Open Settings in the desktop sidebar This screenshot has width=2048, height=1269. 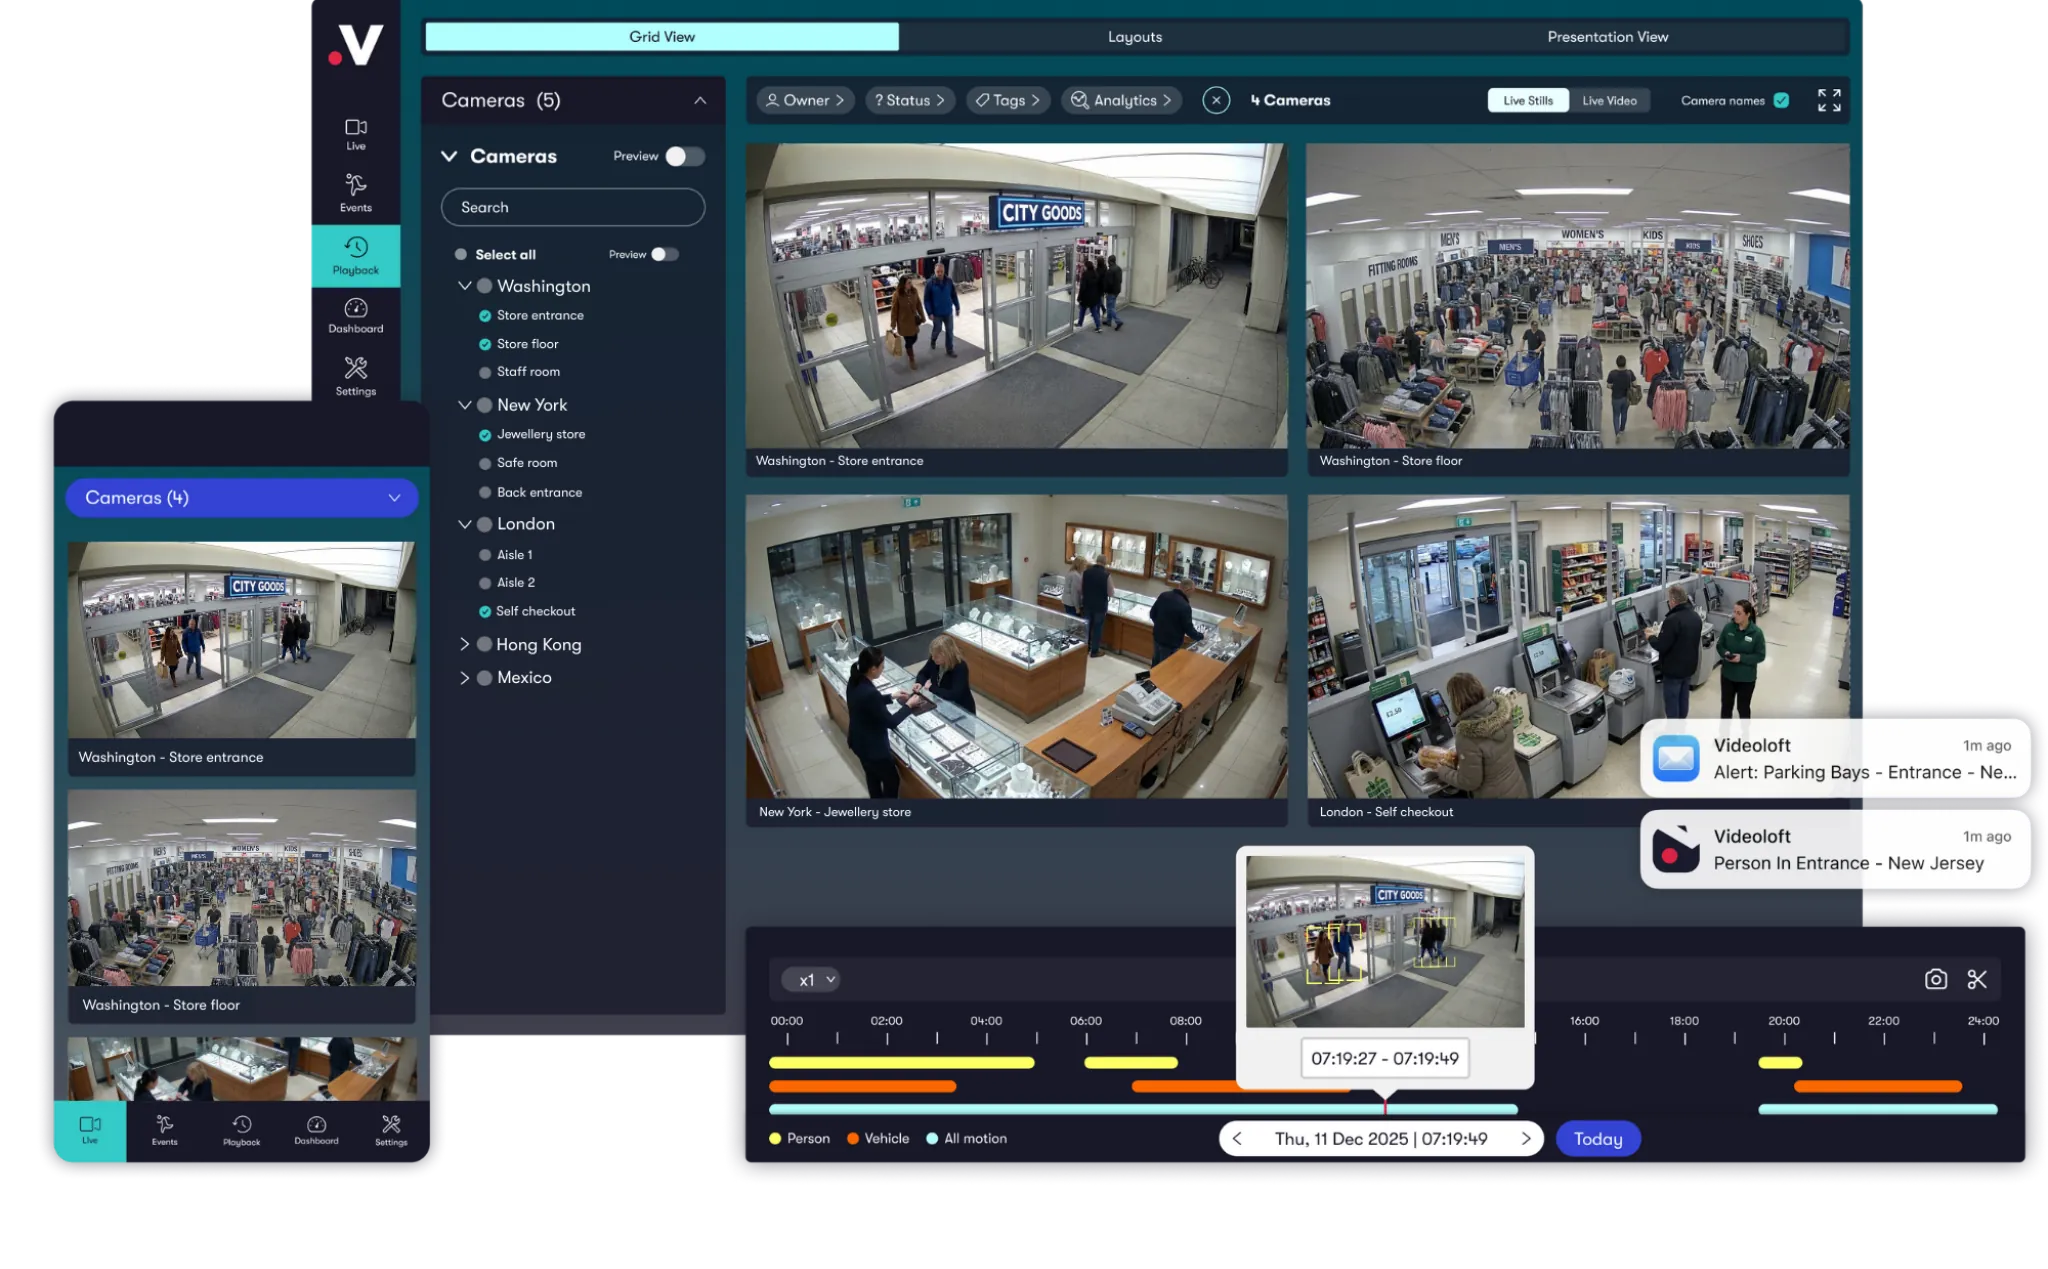coord(355,376)
